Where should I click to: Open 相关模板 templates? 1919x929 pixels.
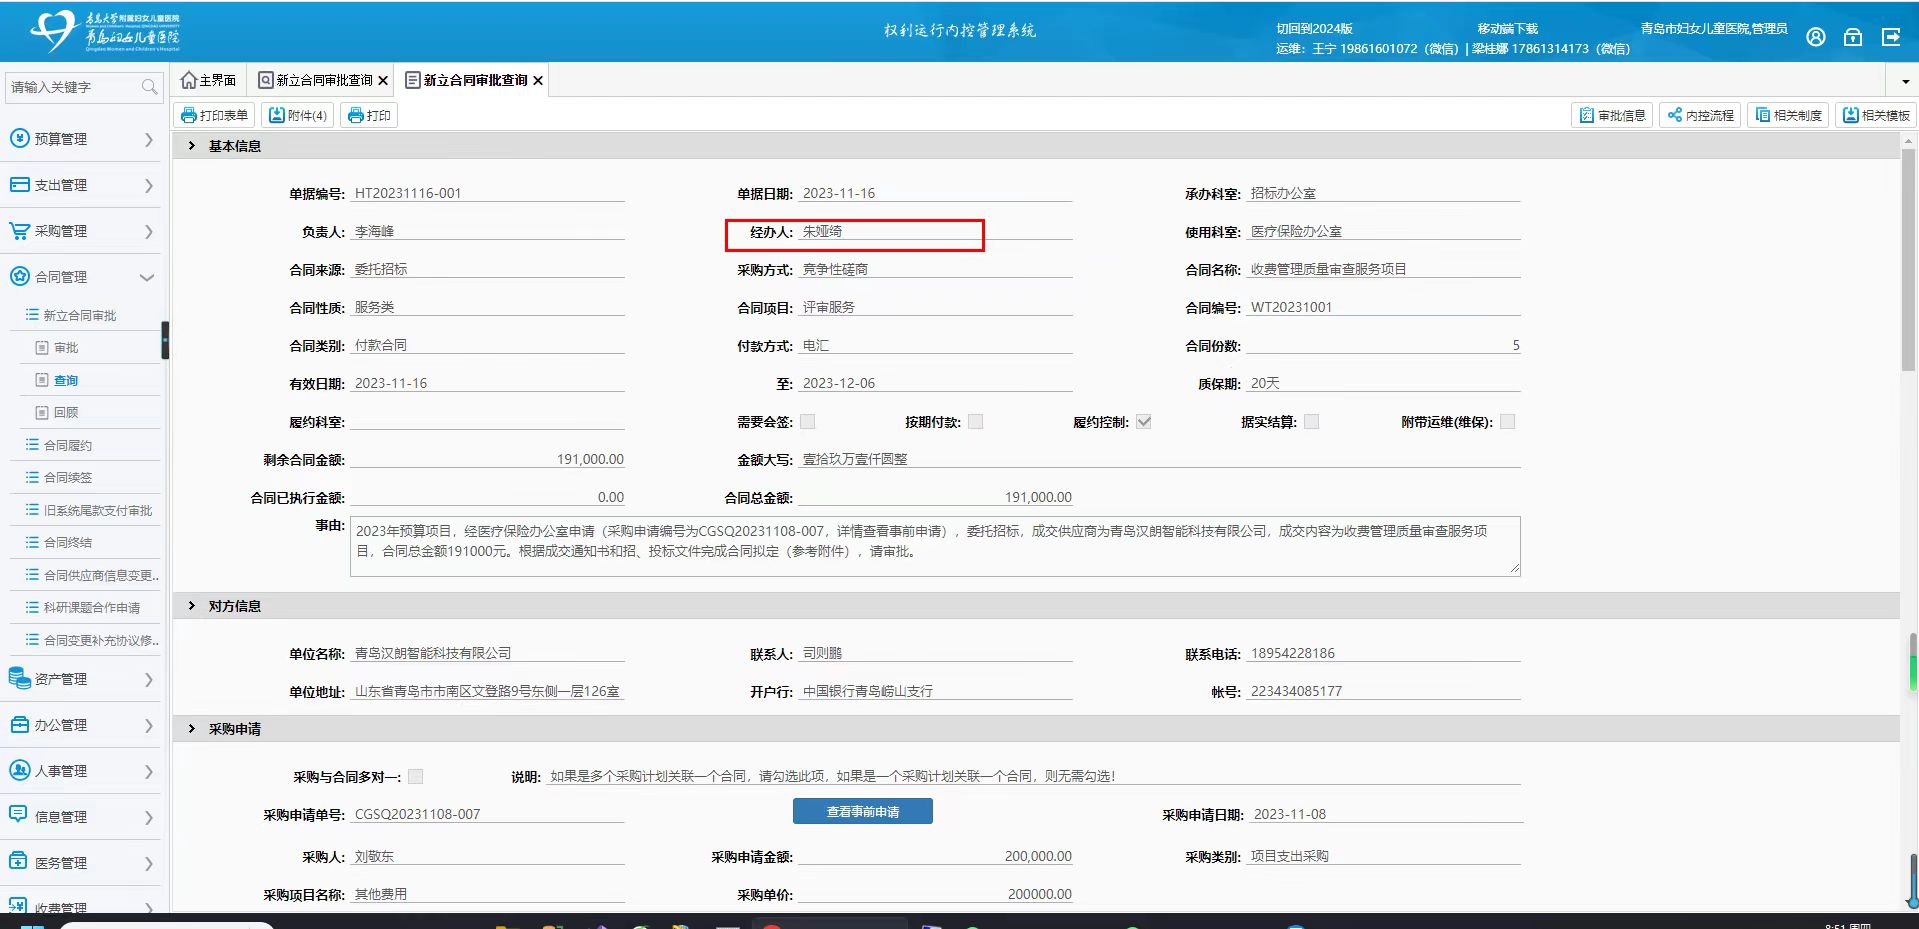[1876, 116]
